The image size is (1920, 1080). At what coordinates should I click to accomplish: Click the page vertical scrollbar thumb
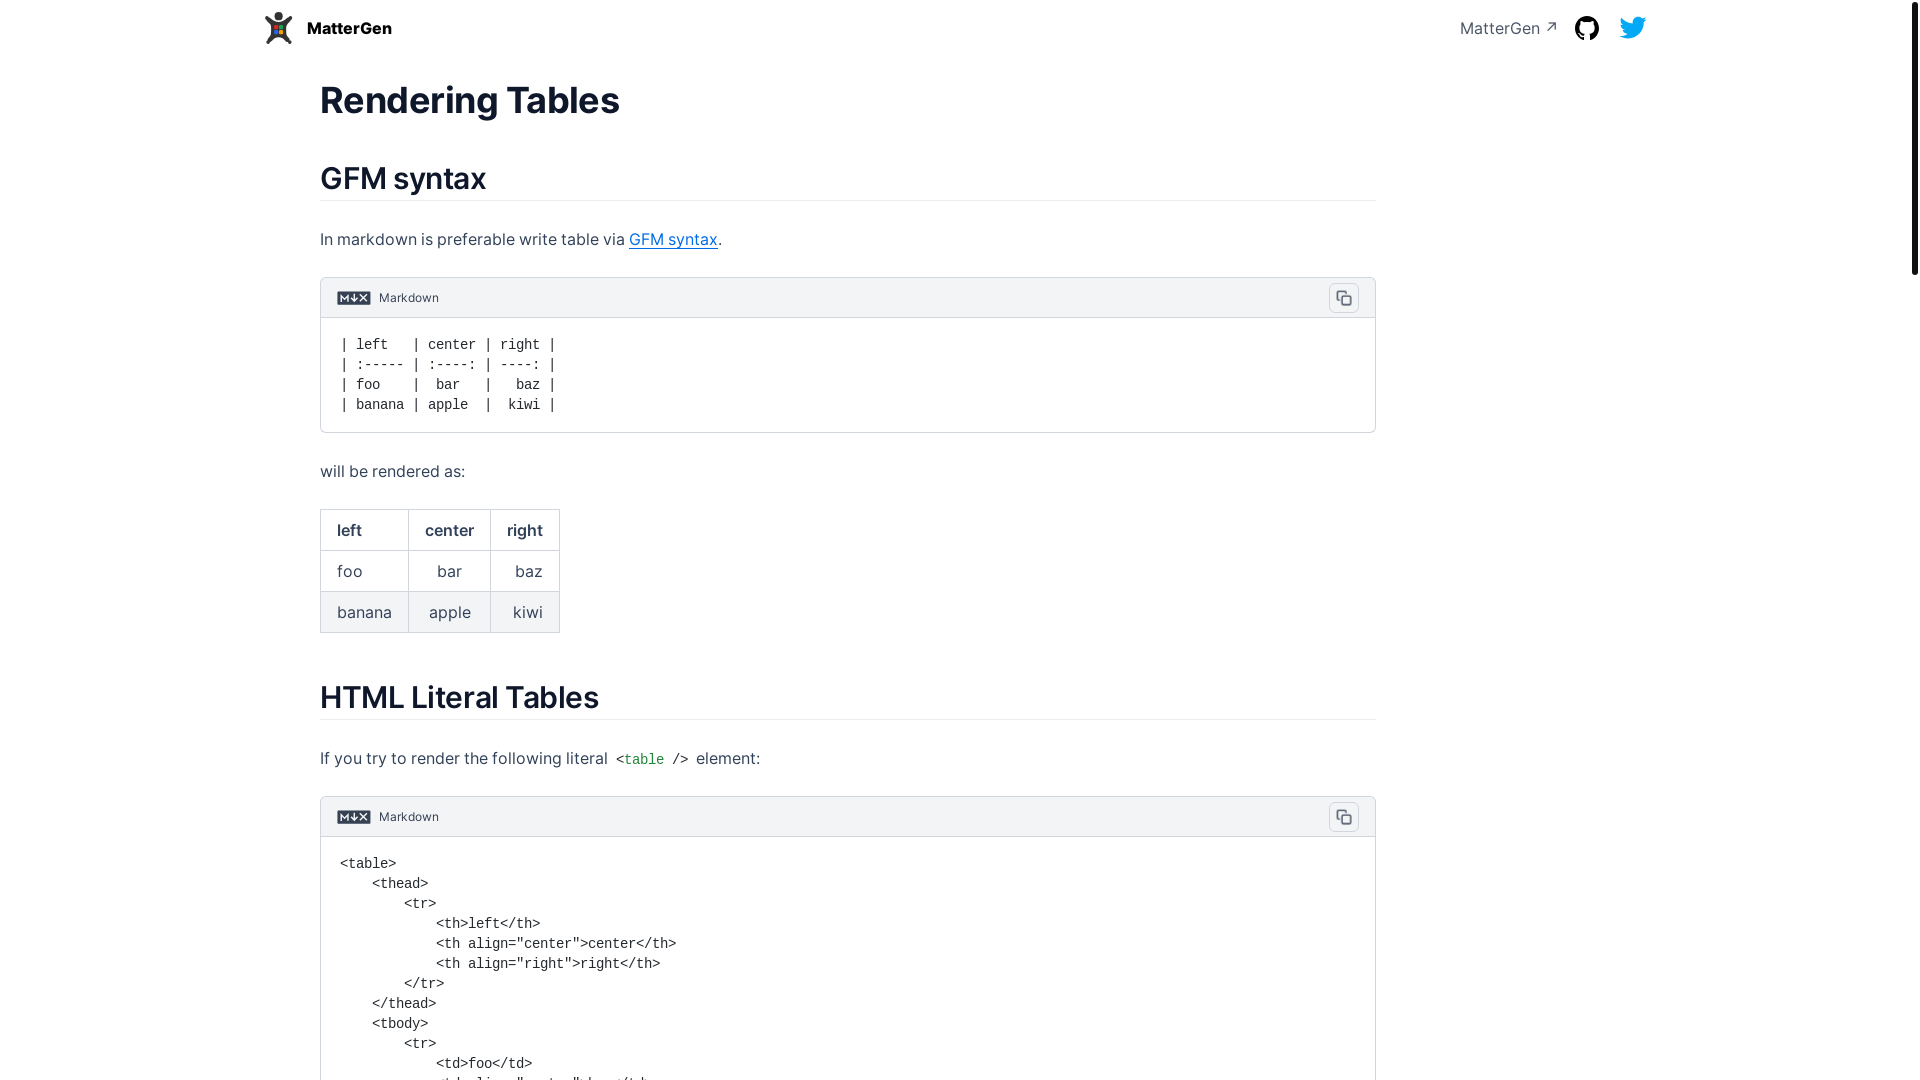(x=1914, y=137)
